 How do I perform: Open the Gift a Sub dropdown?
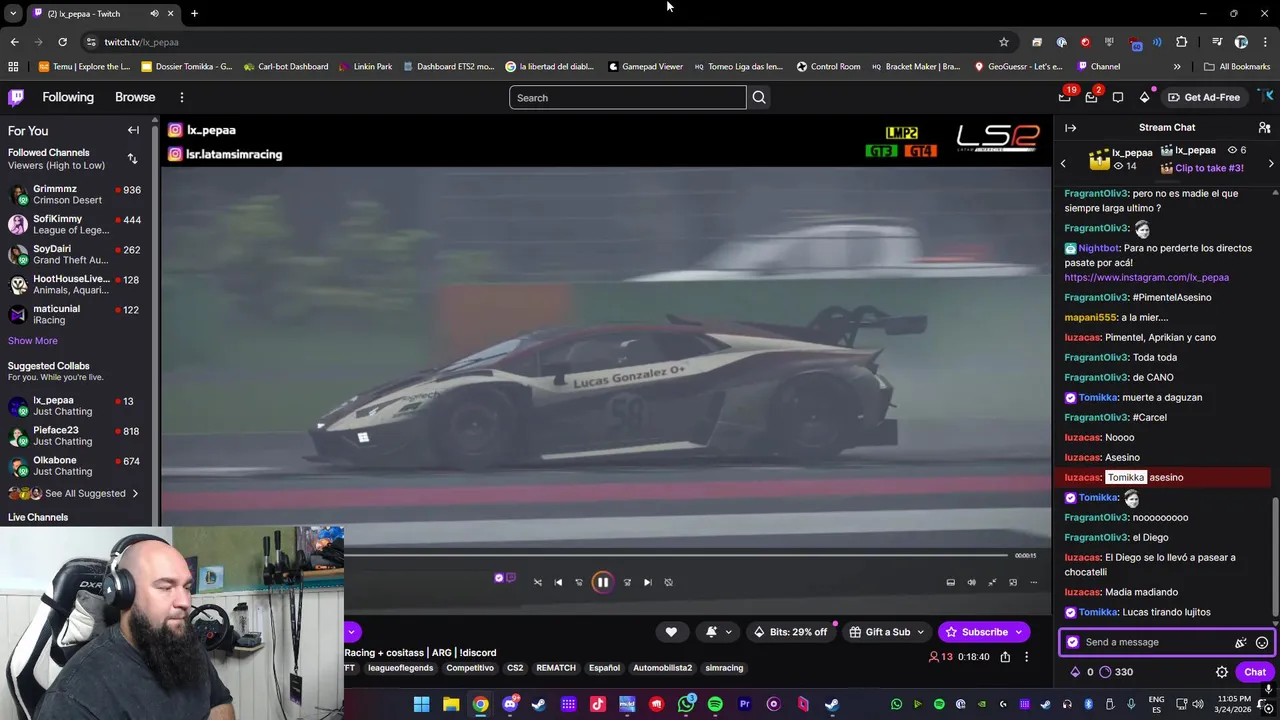[887, 632]
